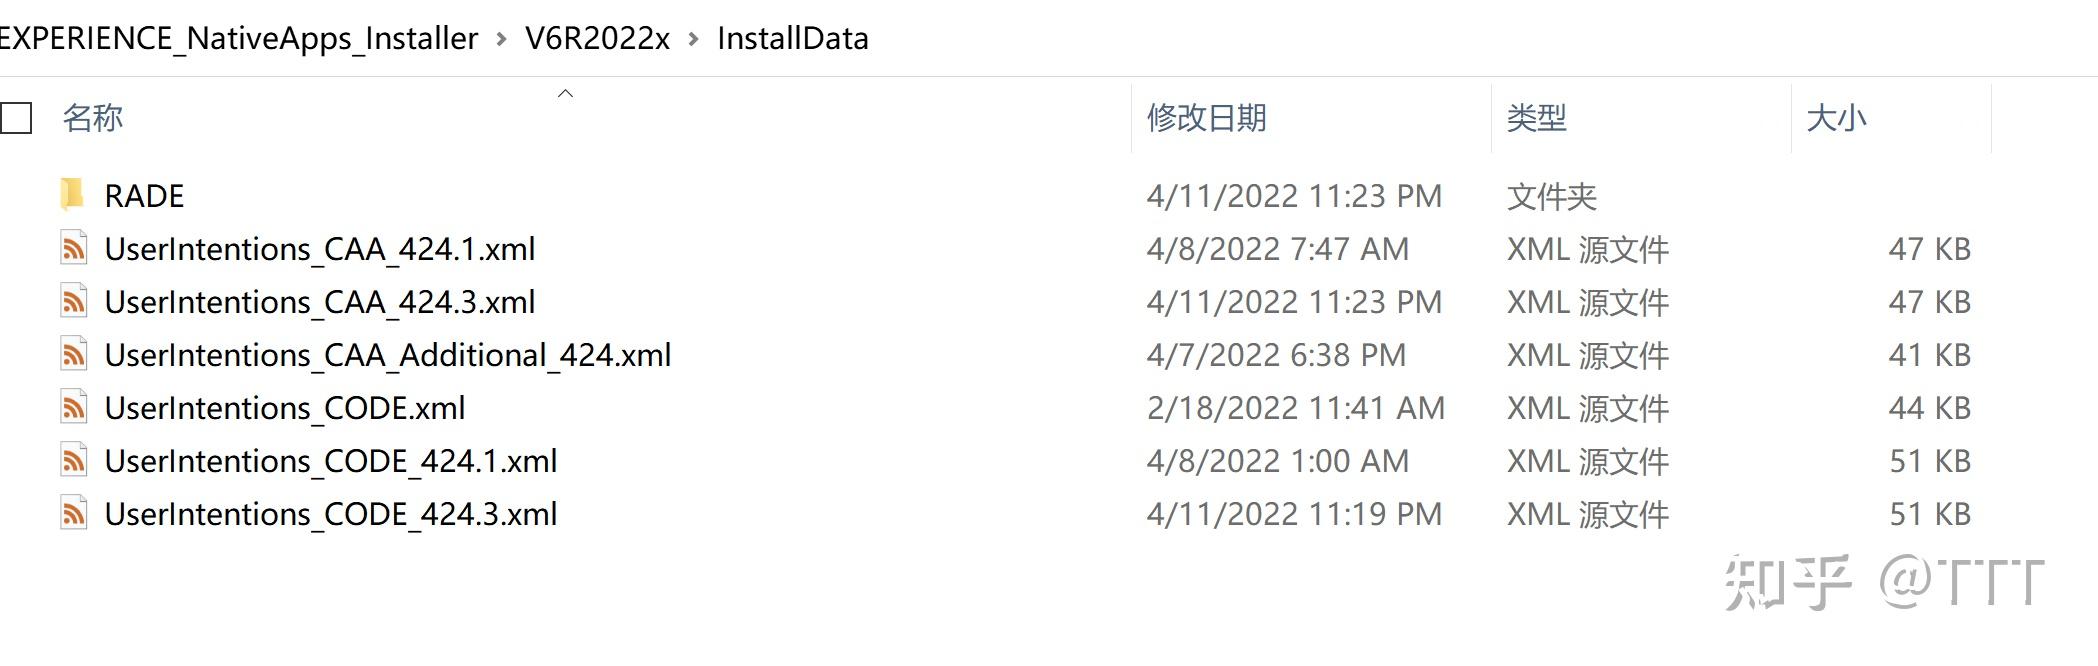Select the UserIntentions_CODE_424.3.xml file name
The image size is (2098, 666).
[x=331, y=514]
